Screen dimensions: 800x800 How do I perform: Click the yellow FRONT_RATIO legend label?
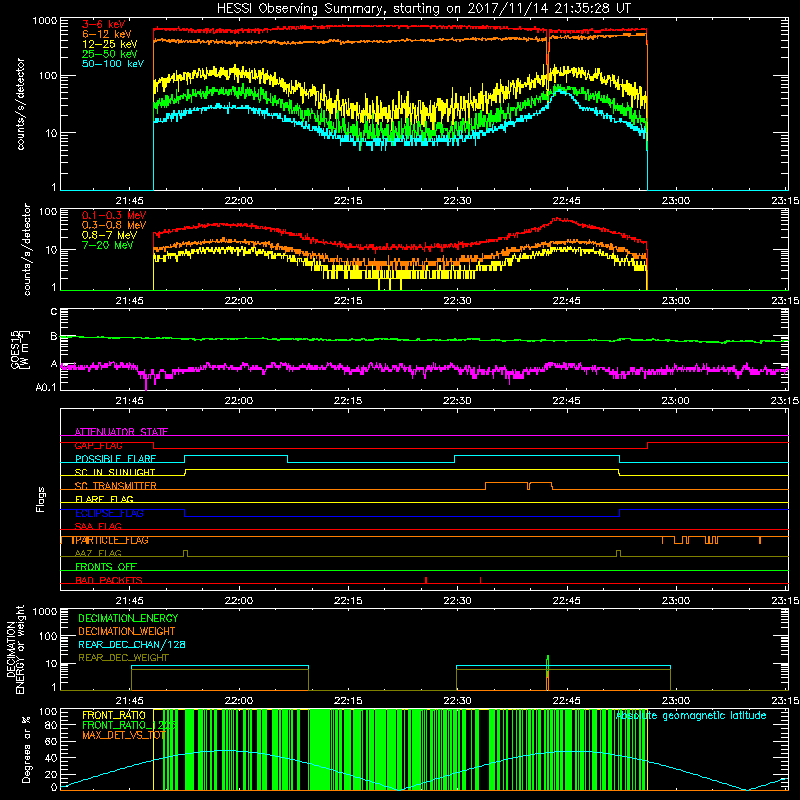pos(114,715)
